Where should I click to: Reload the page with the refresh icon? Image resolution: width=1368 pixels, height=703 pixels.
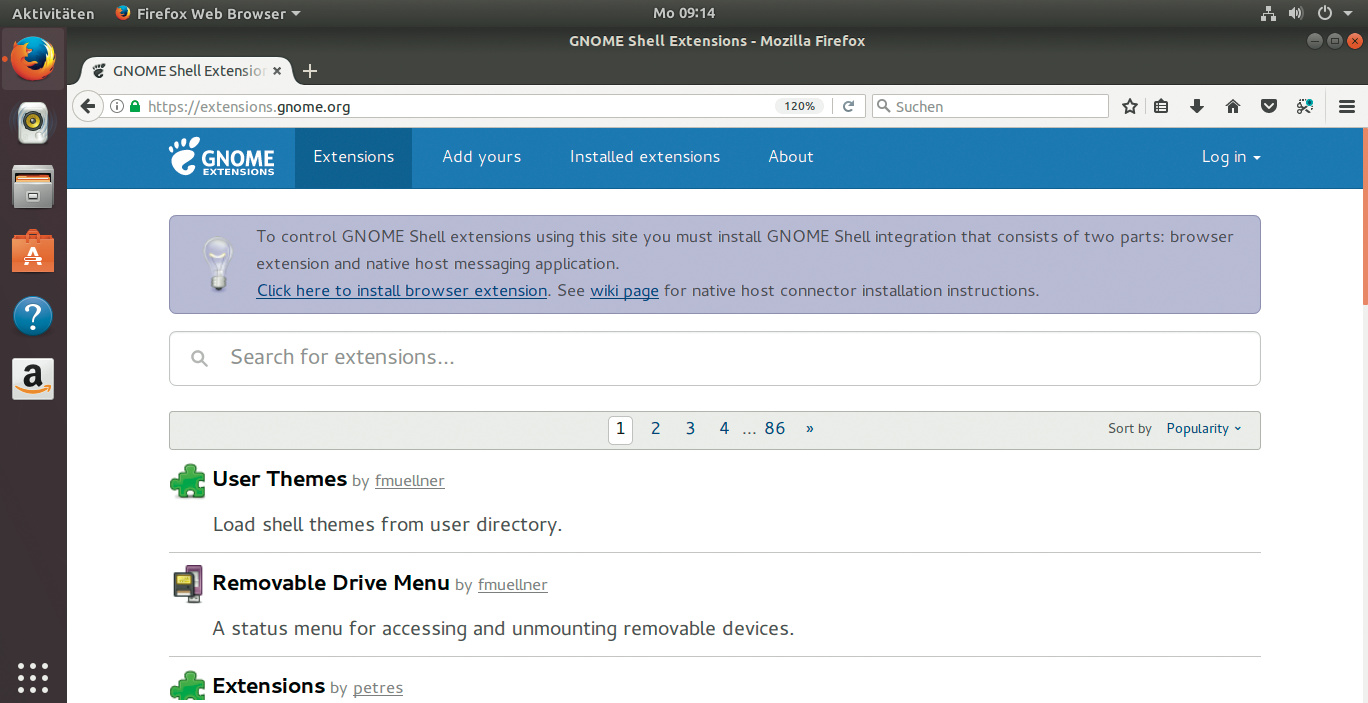click(848, 106)
